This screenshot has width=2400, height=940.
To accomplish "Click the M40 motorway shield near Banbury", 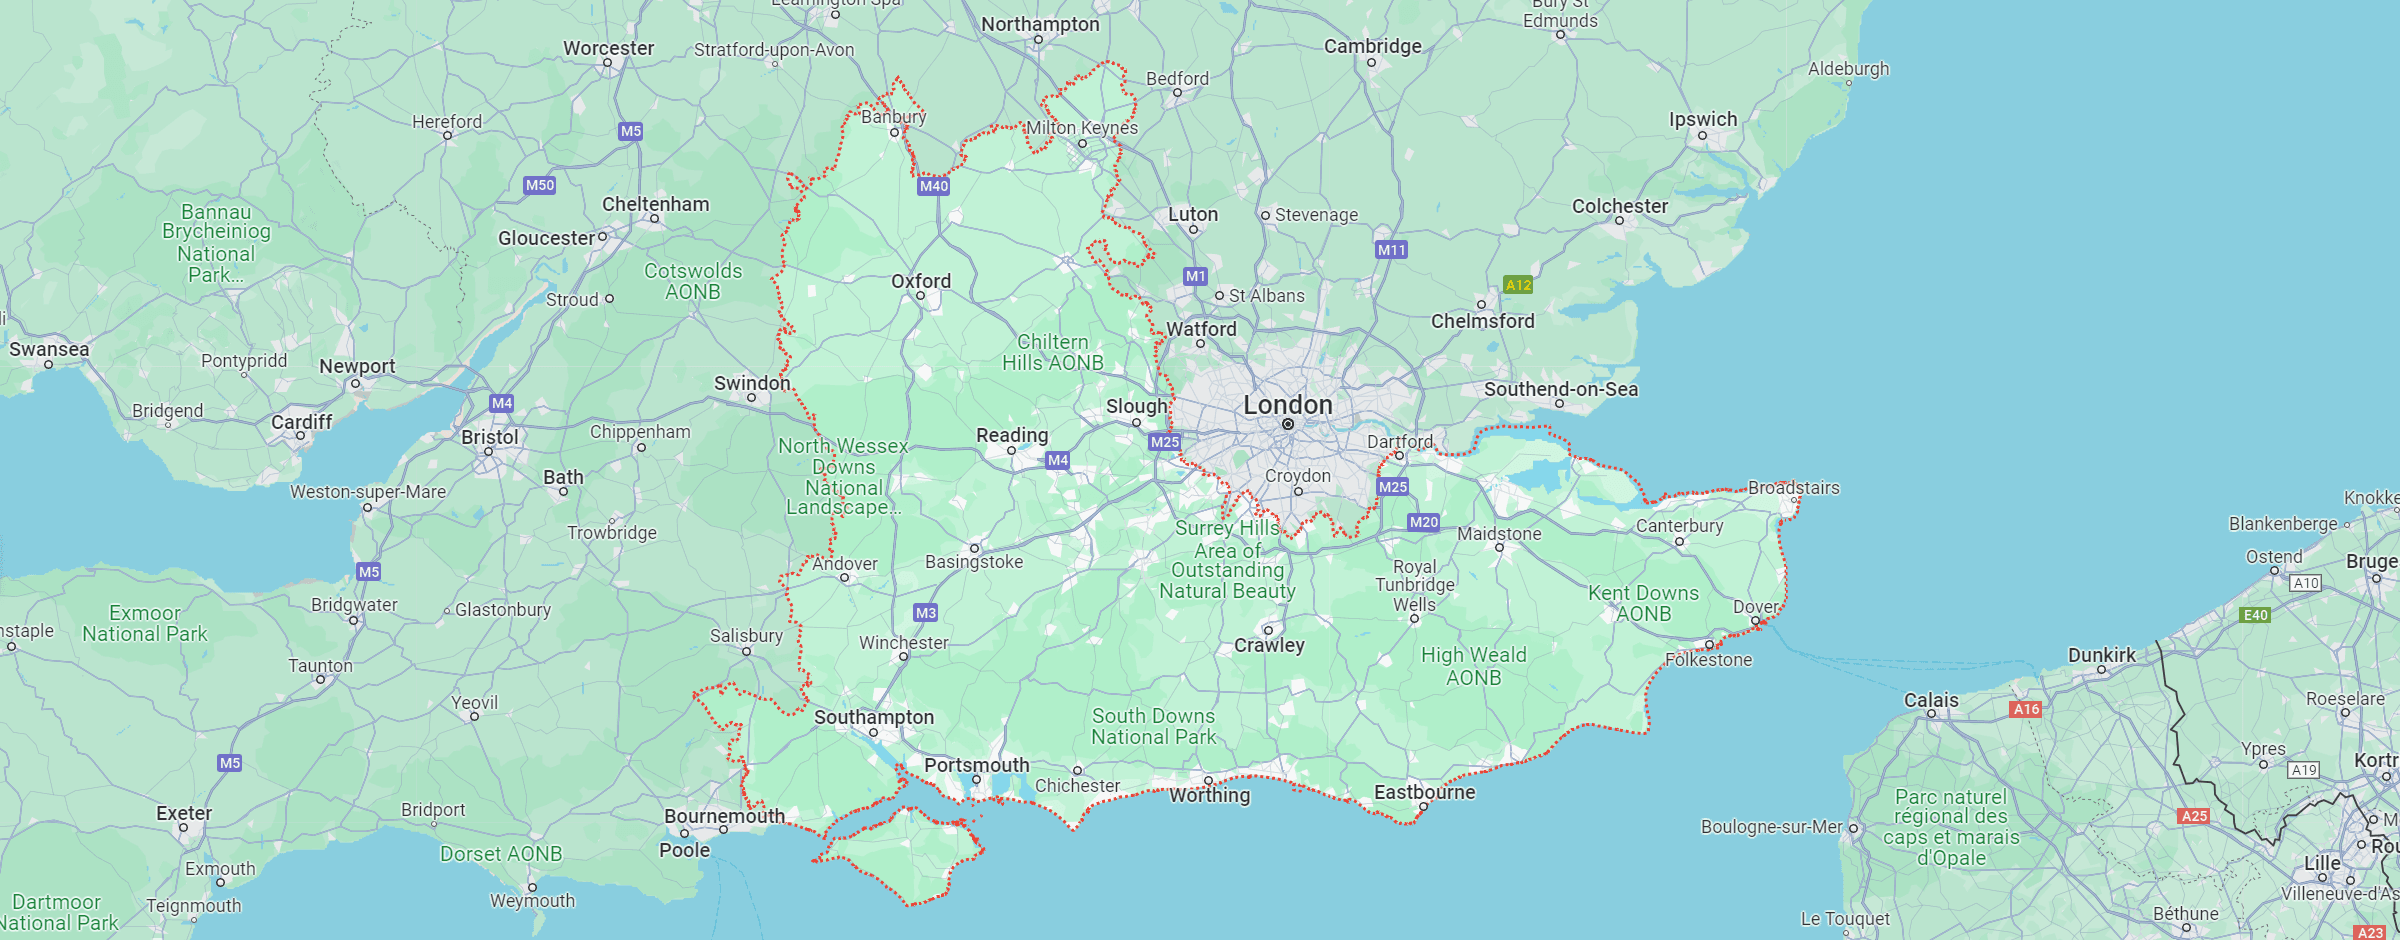I will [933, 186].
